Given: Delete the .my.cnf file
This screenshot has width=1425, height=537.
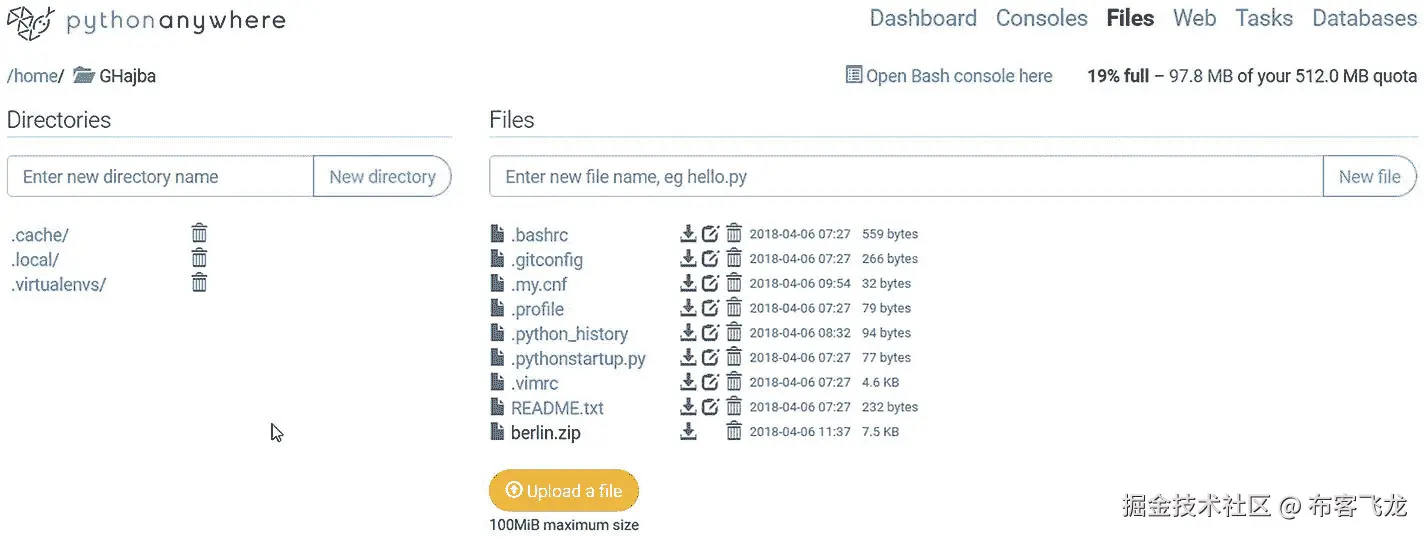Looking at the screenshot, I should [734, 283].
